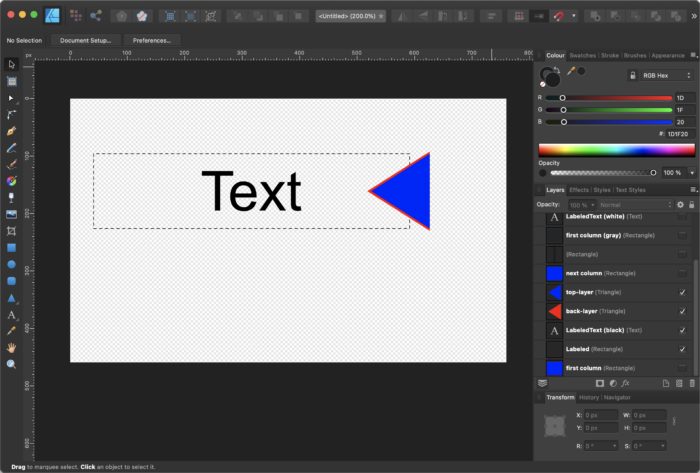
Task: Select the Corner tool
Action: click(12, 115)
